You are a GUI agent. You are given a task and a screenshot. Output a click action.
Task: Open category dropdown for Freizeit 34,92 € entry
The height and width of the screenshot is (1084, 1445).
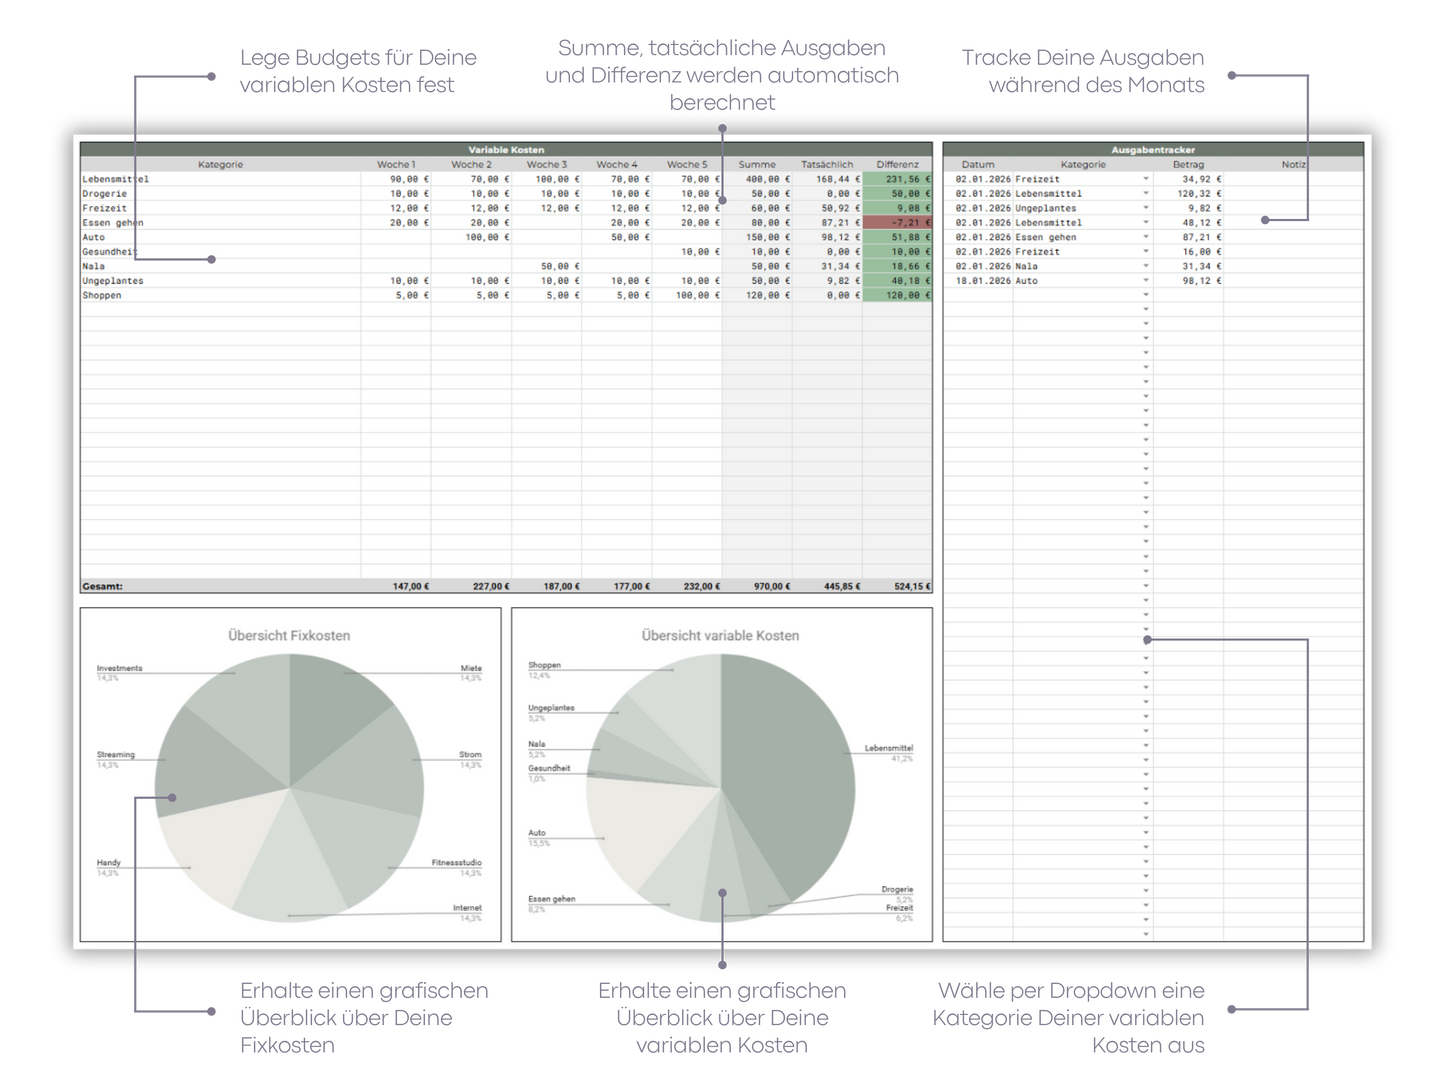[1146, 179]
